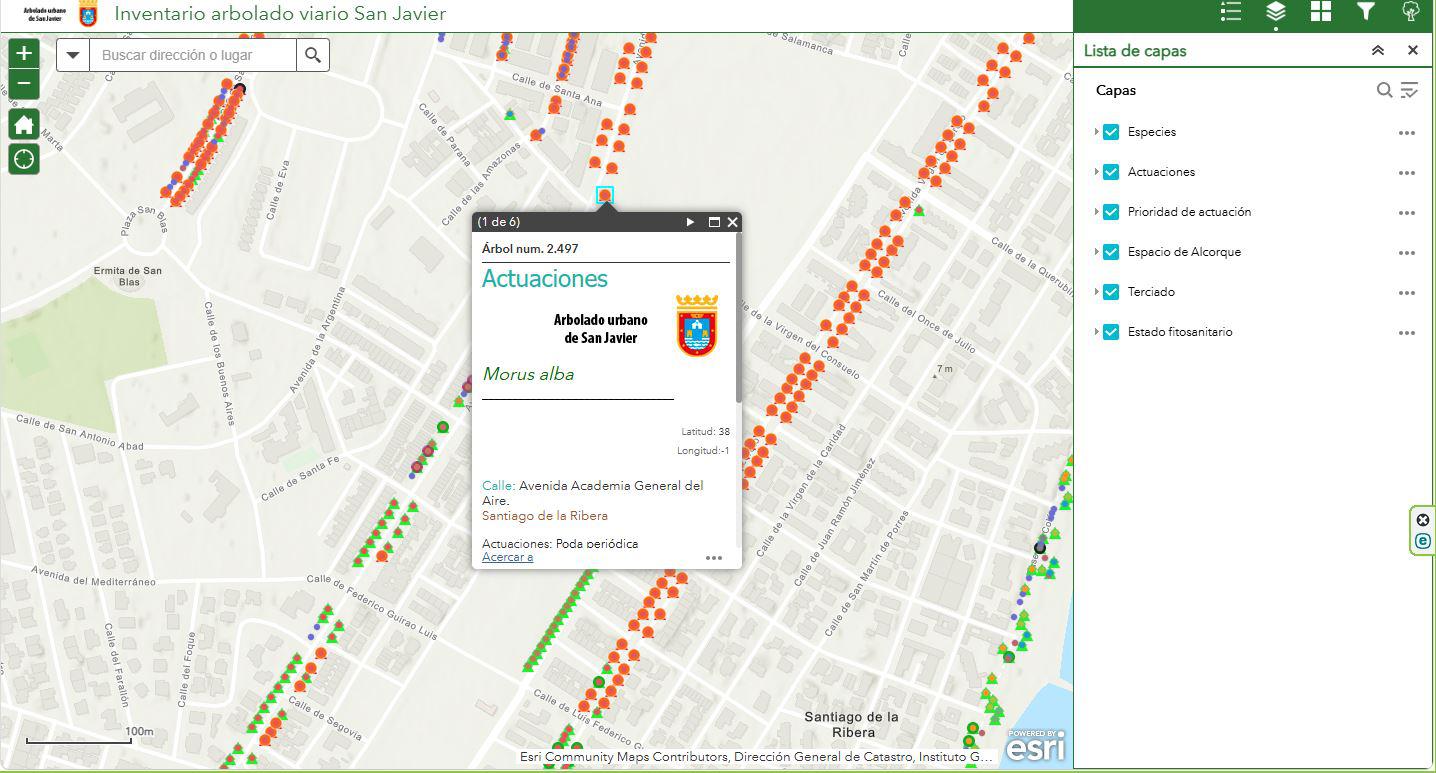Open the Legend widget in header
The image size is (1436, 773).
[1231, 12]
